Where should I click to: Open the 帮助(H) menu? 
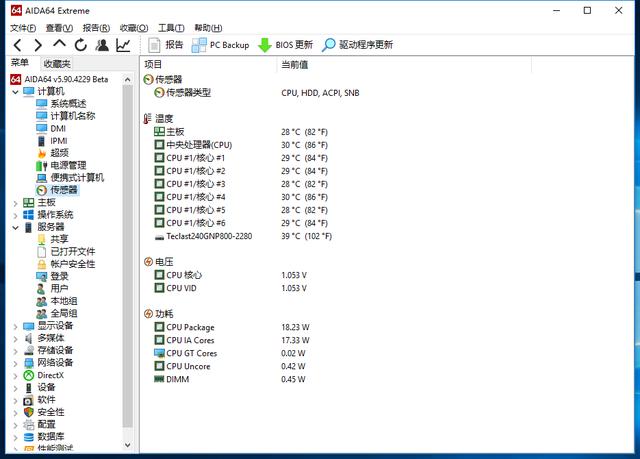208,28
